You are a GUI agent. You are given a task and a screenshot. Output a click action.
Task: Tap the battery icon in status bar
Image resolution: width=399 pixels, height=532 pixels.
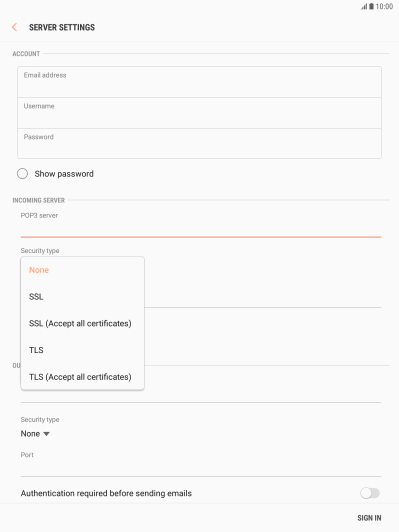click(x=372, y=6)
